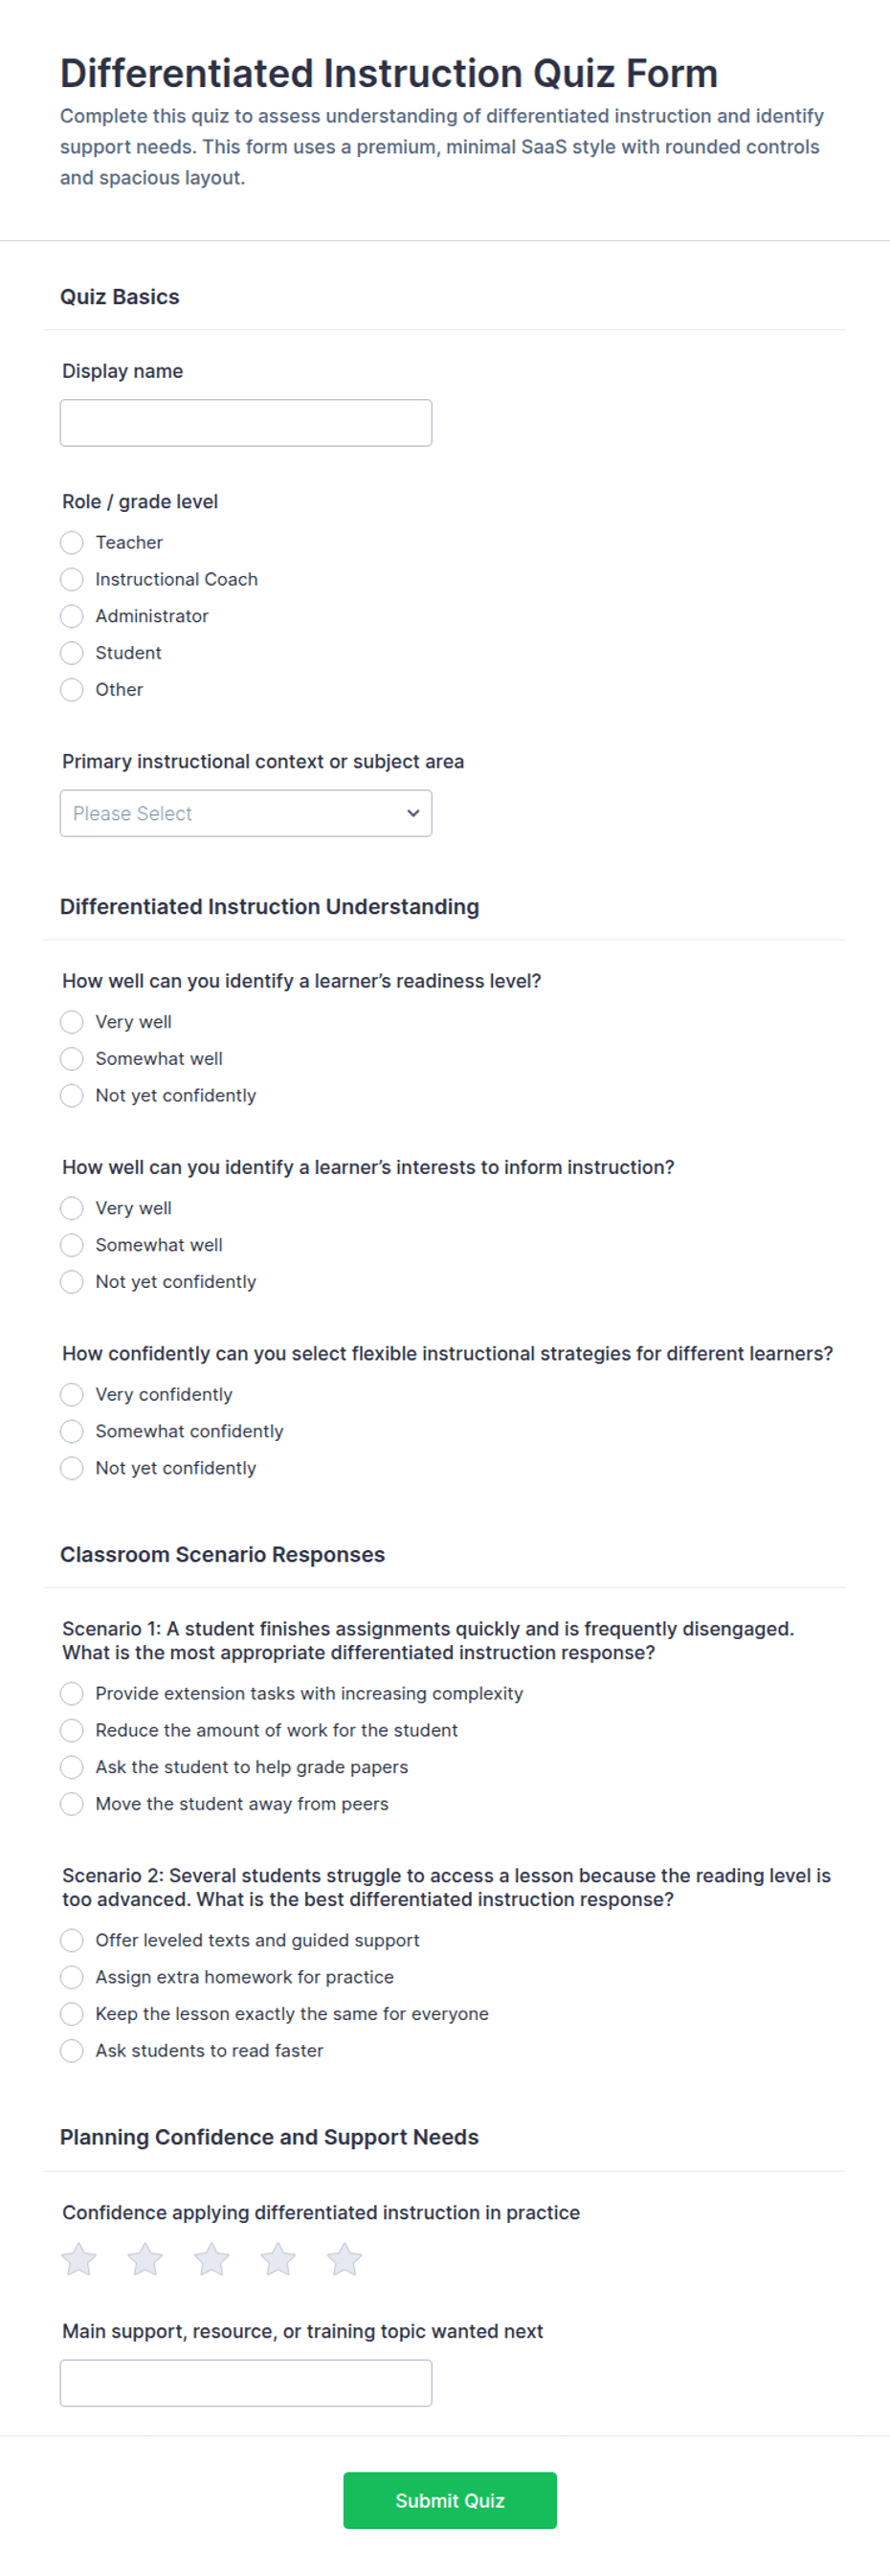Image resolution: width=890 pixels, height=2576 pixels.
Task: Click the dropdown chevron arrow
Action: (x=413, y=813)
